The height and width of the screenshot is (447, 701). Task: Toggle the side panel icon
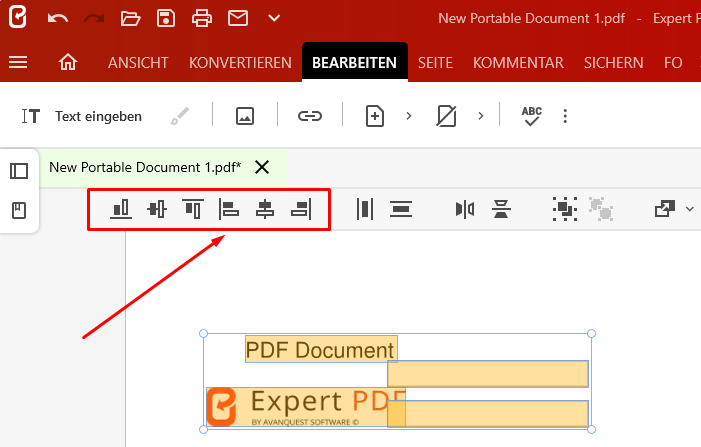[19, 171]
